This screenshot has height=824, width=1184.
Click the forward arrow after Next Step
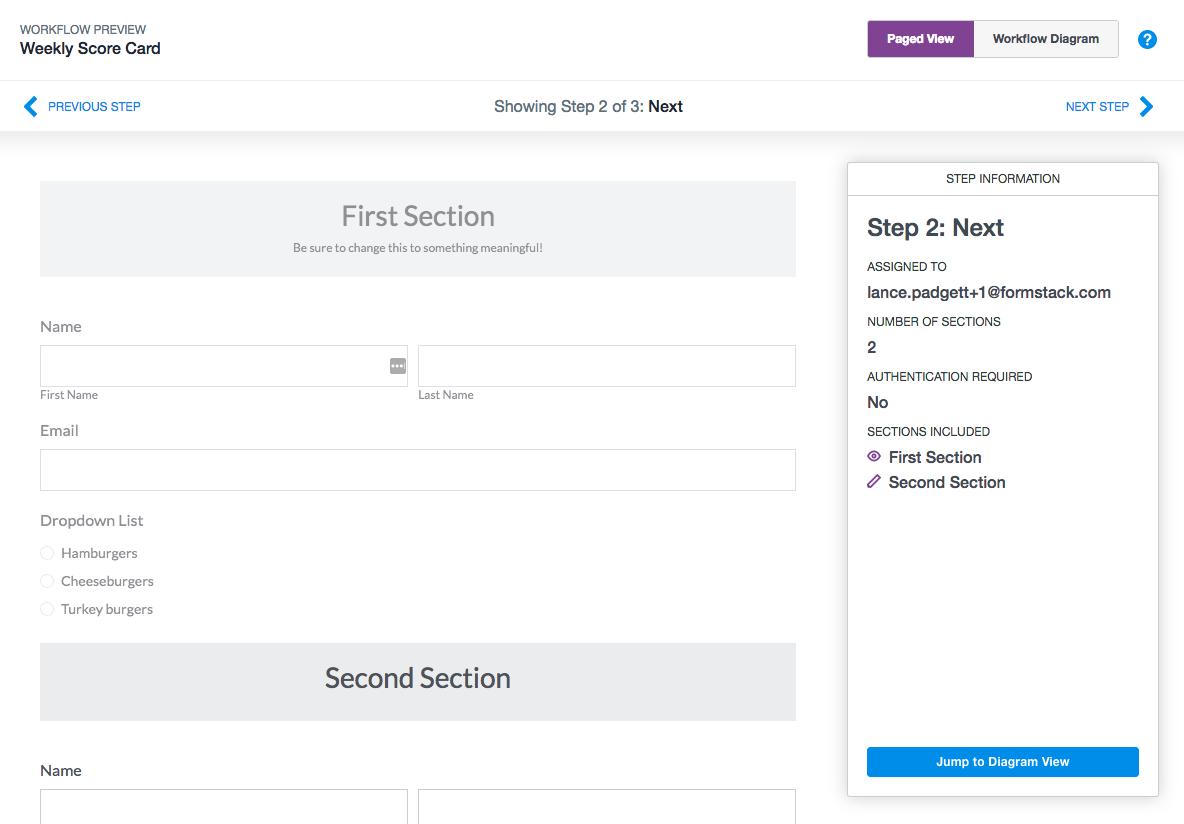[1148, 106]
